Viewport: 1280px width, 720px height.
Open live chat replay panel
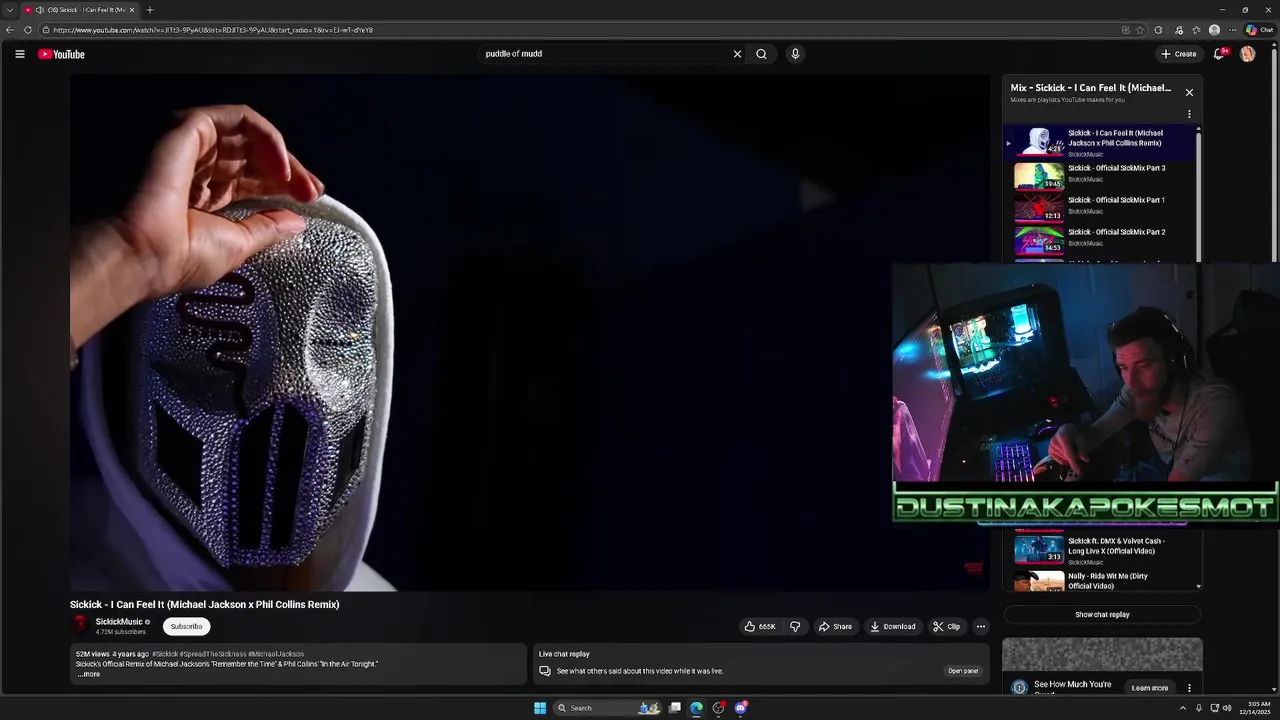[x=963, y=671]
